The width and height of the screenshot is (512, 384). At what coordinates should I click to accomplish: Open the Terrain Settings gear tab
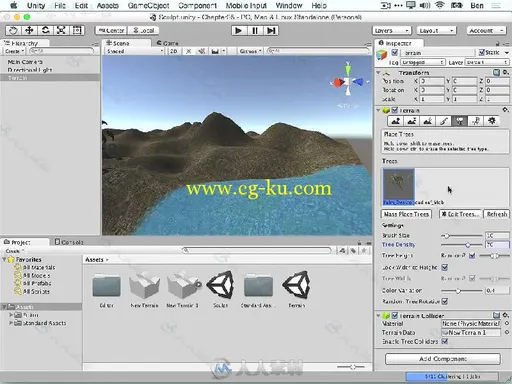pos(492,121)
